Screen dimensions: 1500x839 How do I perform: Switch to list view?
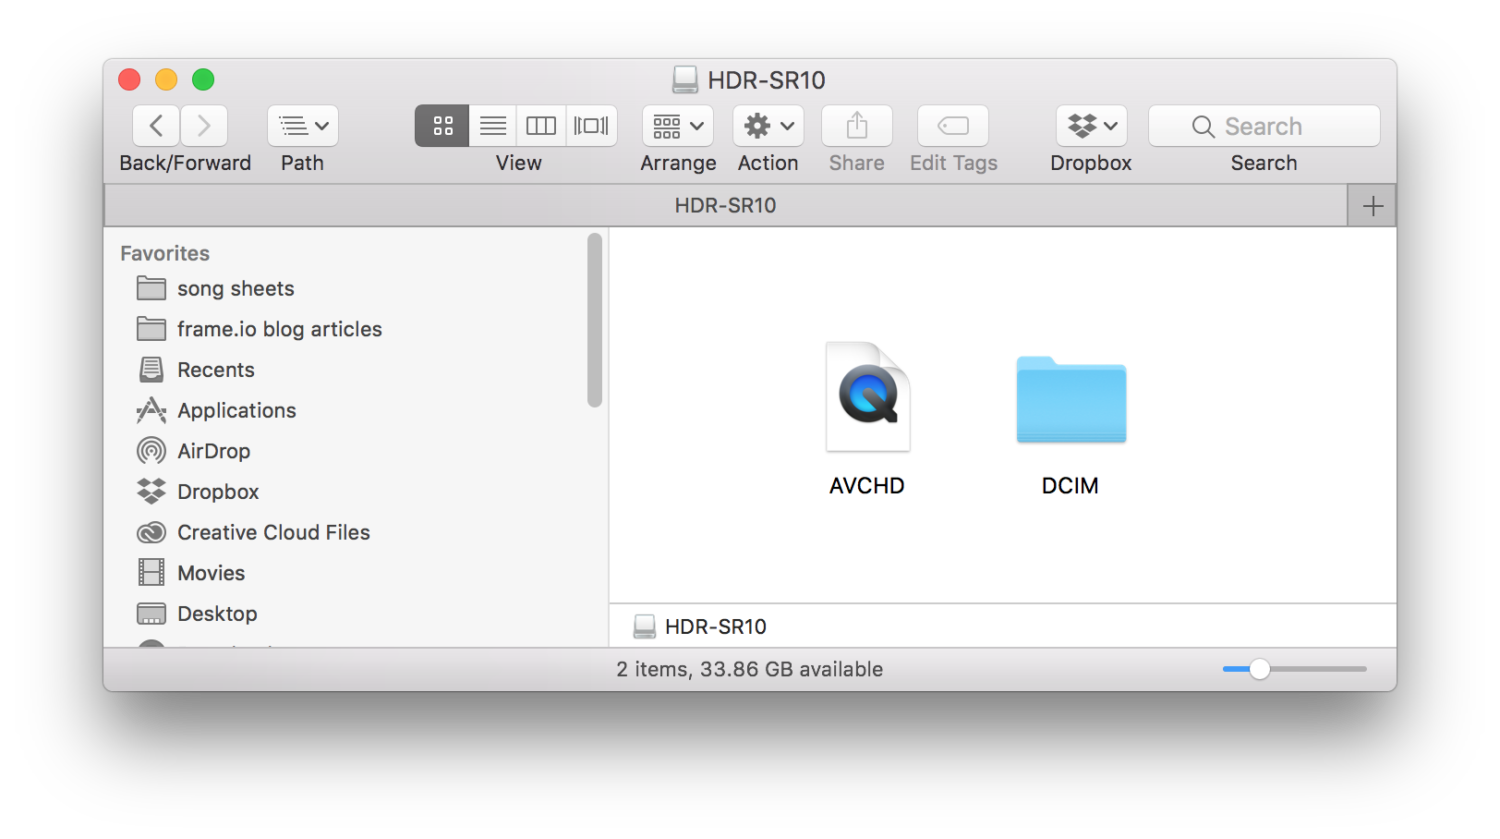click(493, 126)
